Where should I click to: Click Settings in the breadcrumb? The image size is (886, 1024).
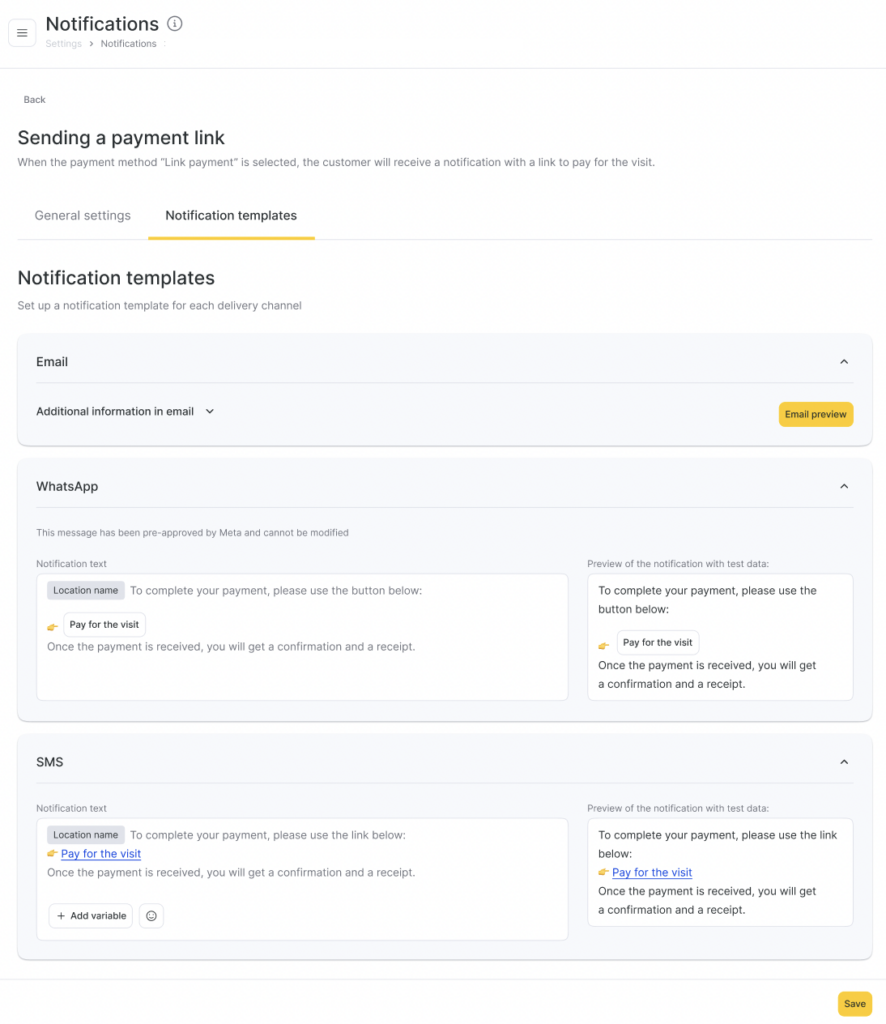(64, 44)
